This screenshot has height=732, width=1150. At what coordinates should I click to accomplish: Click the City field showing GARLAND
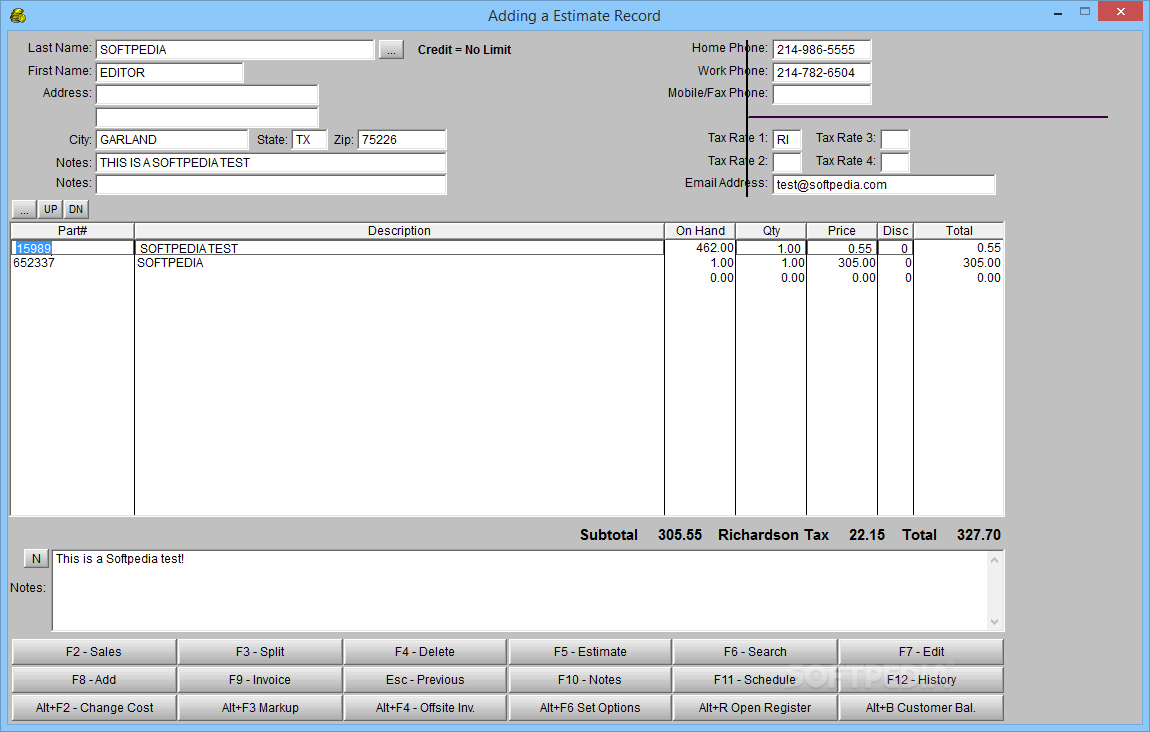172,140
